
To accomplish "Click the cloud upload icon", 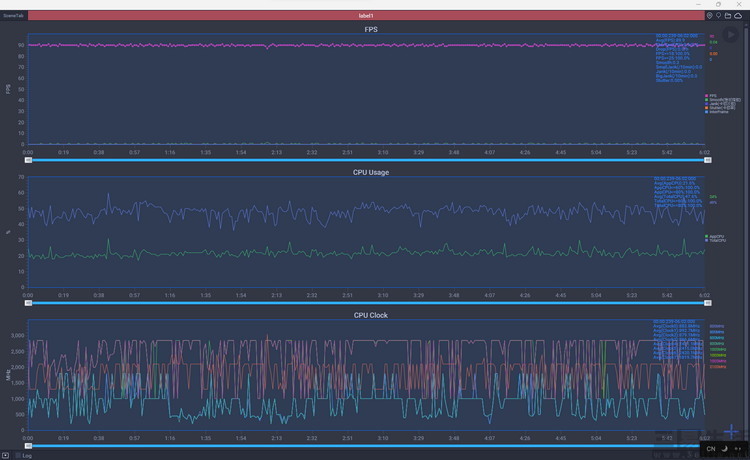I will (738, 16).
